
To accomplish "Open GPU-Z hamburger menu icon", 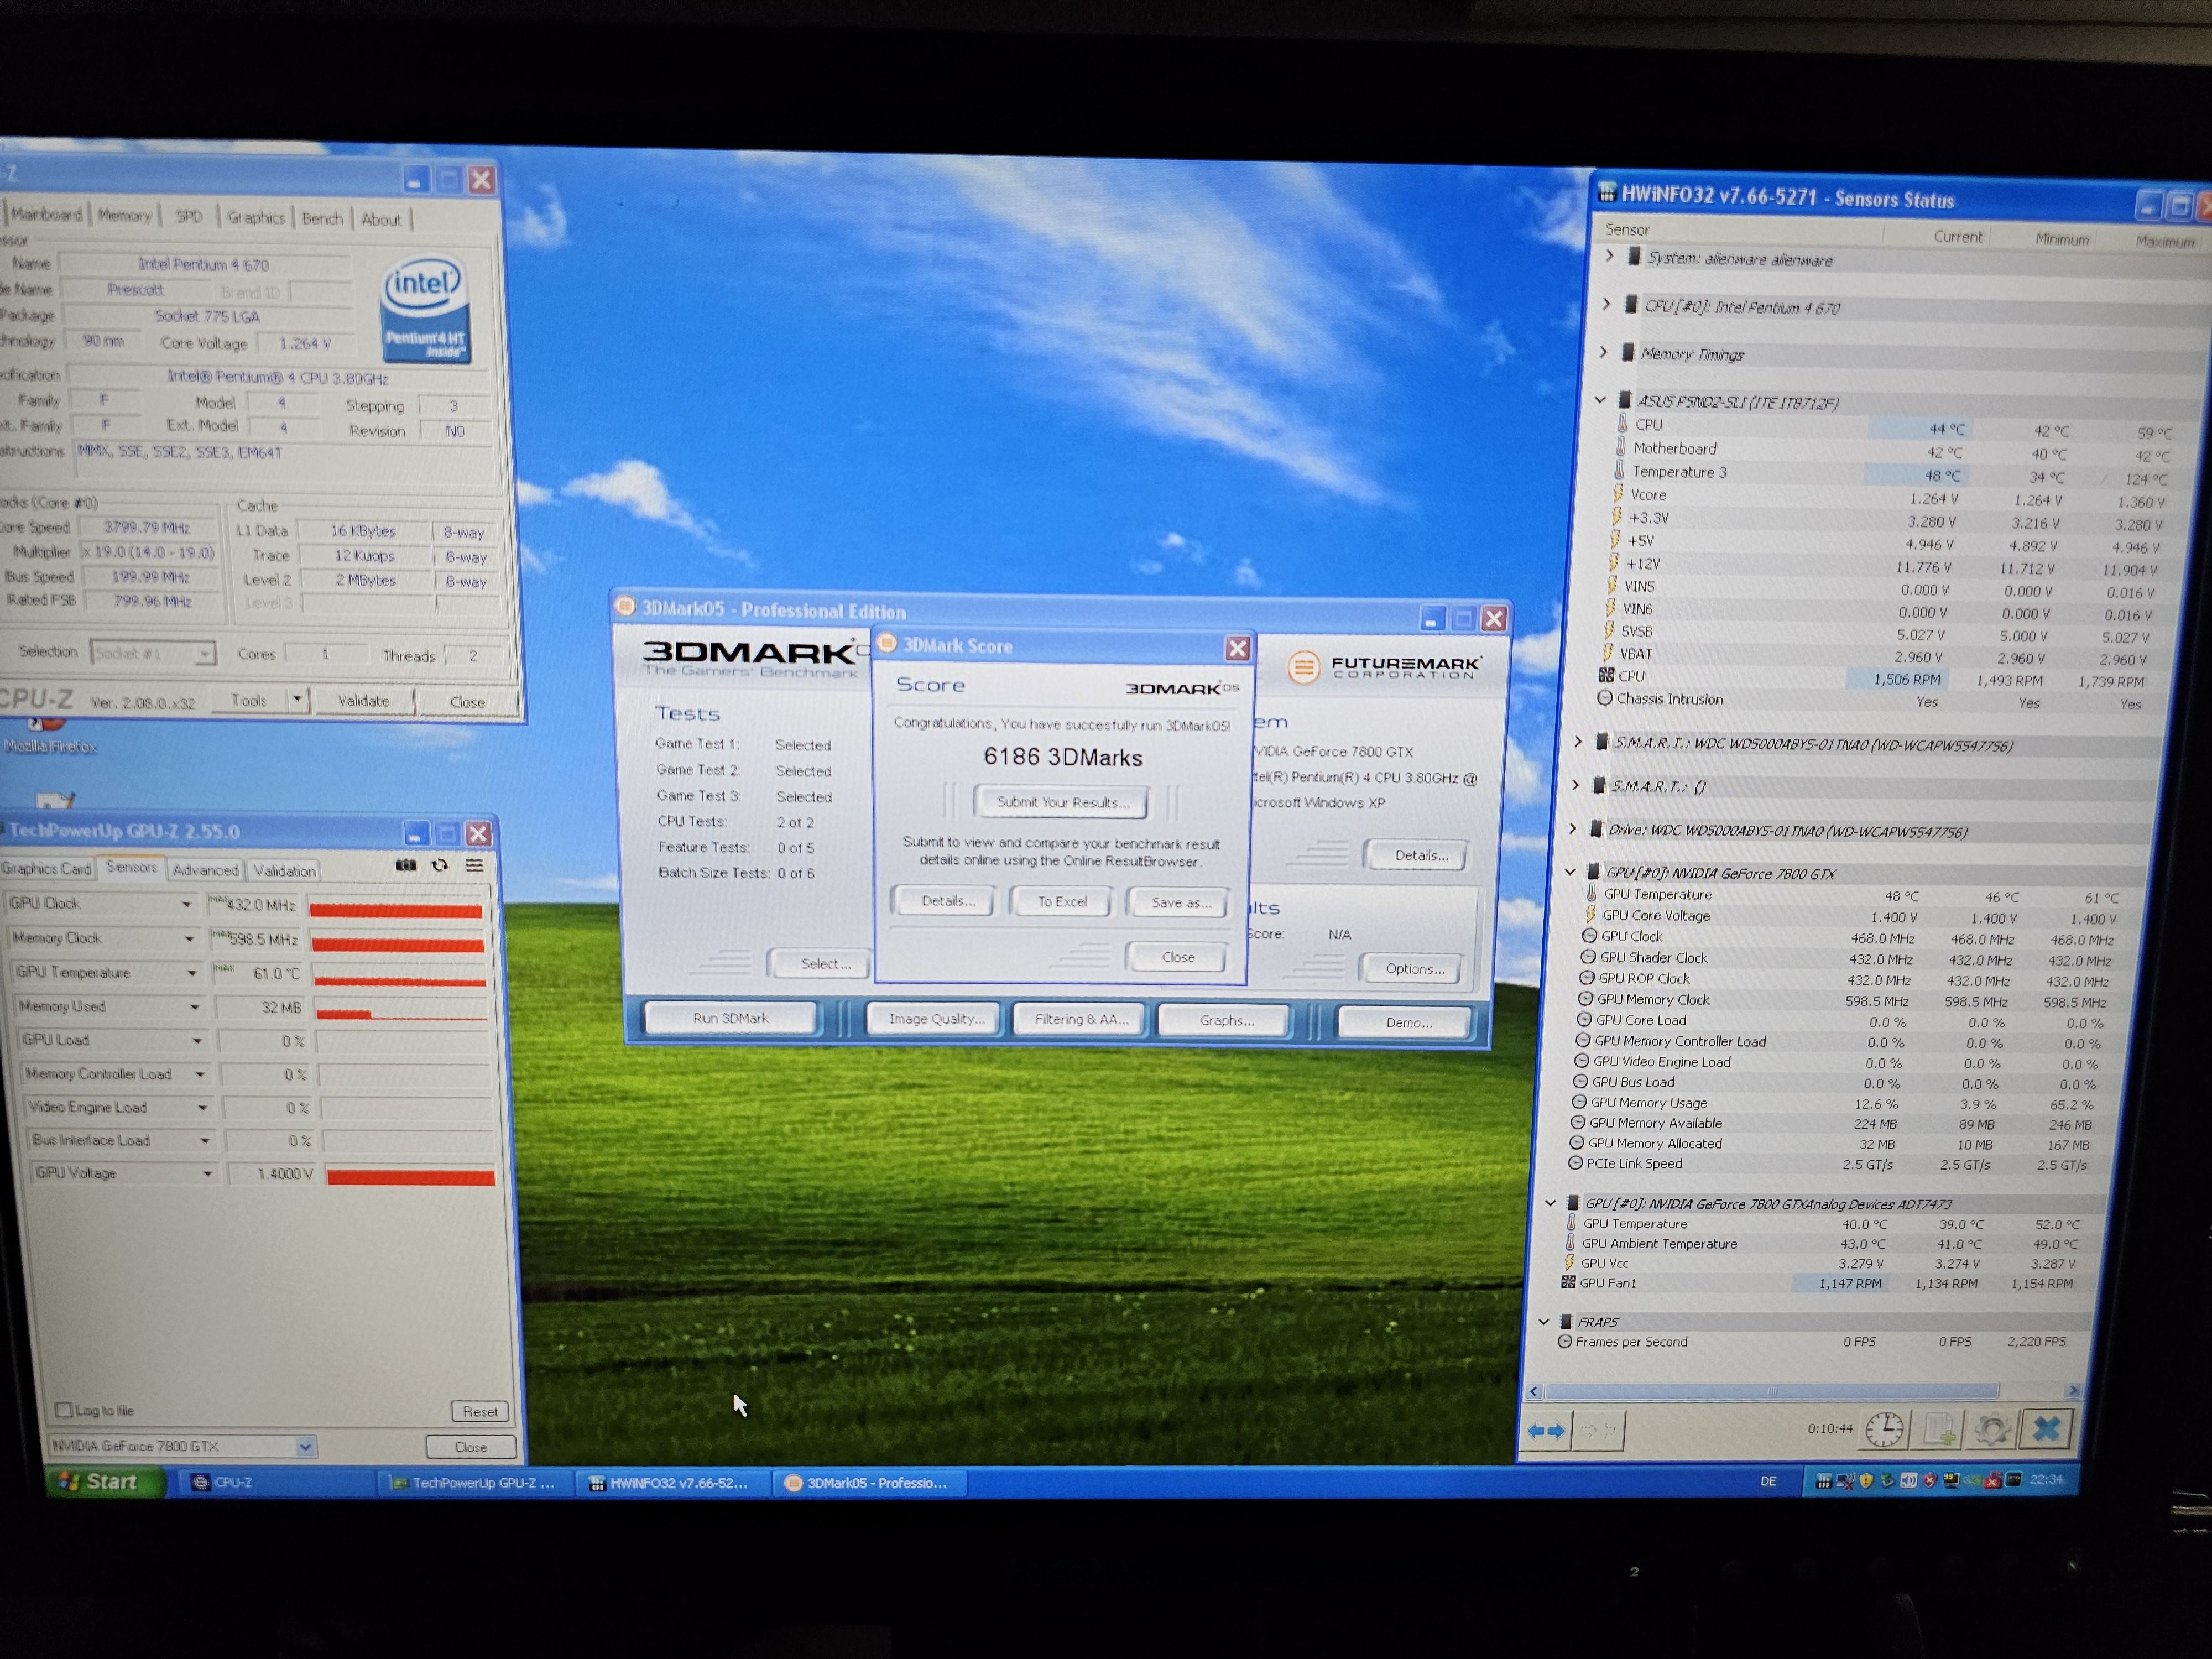I will 475,865.
